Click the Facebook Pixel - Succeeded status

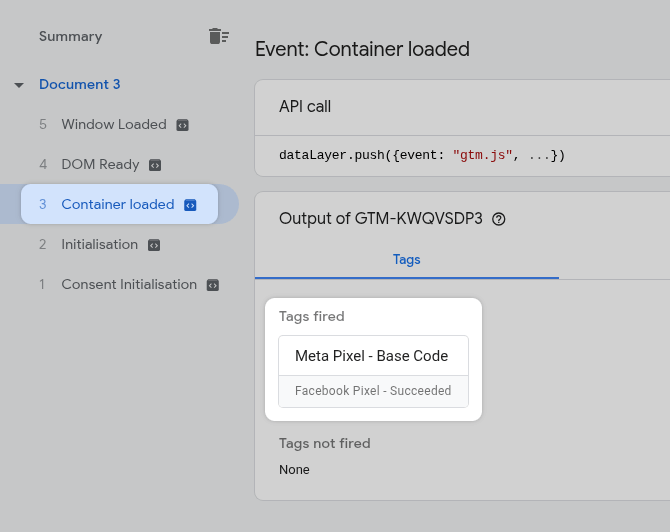(373, 391)
